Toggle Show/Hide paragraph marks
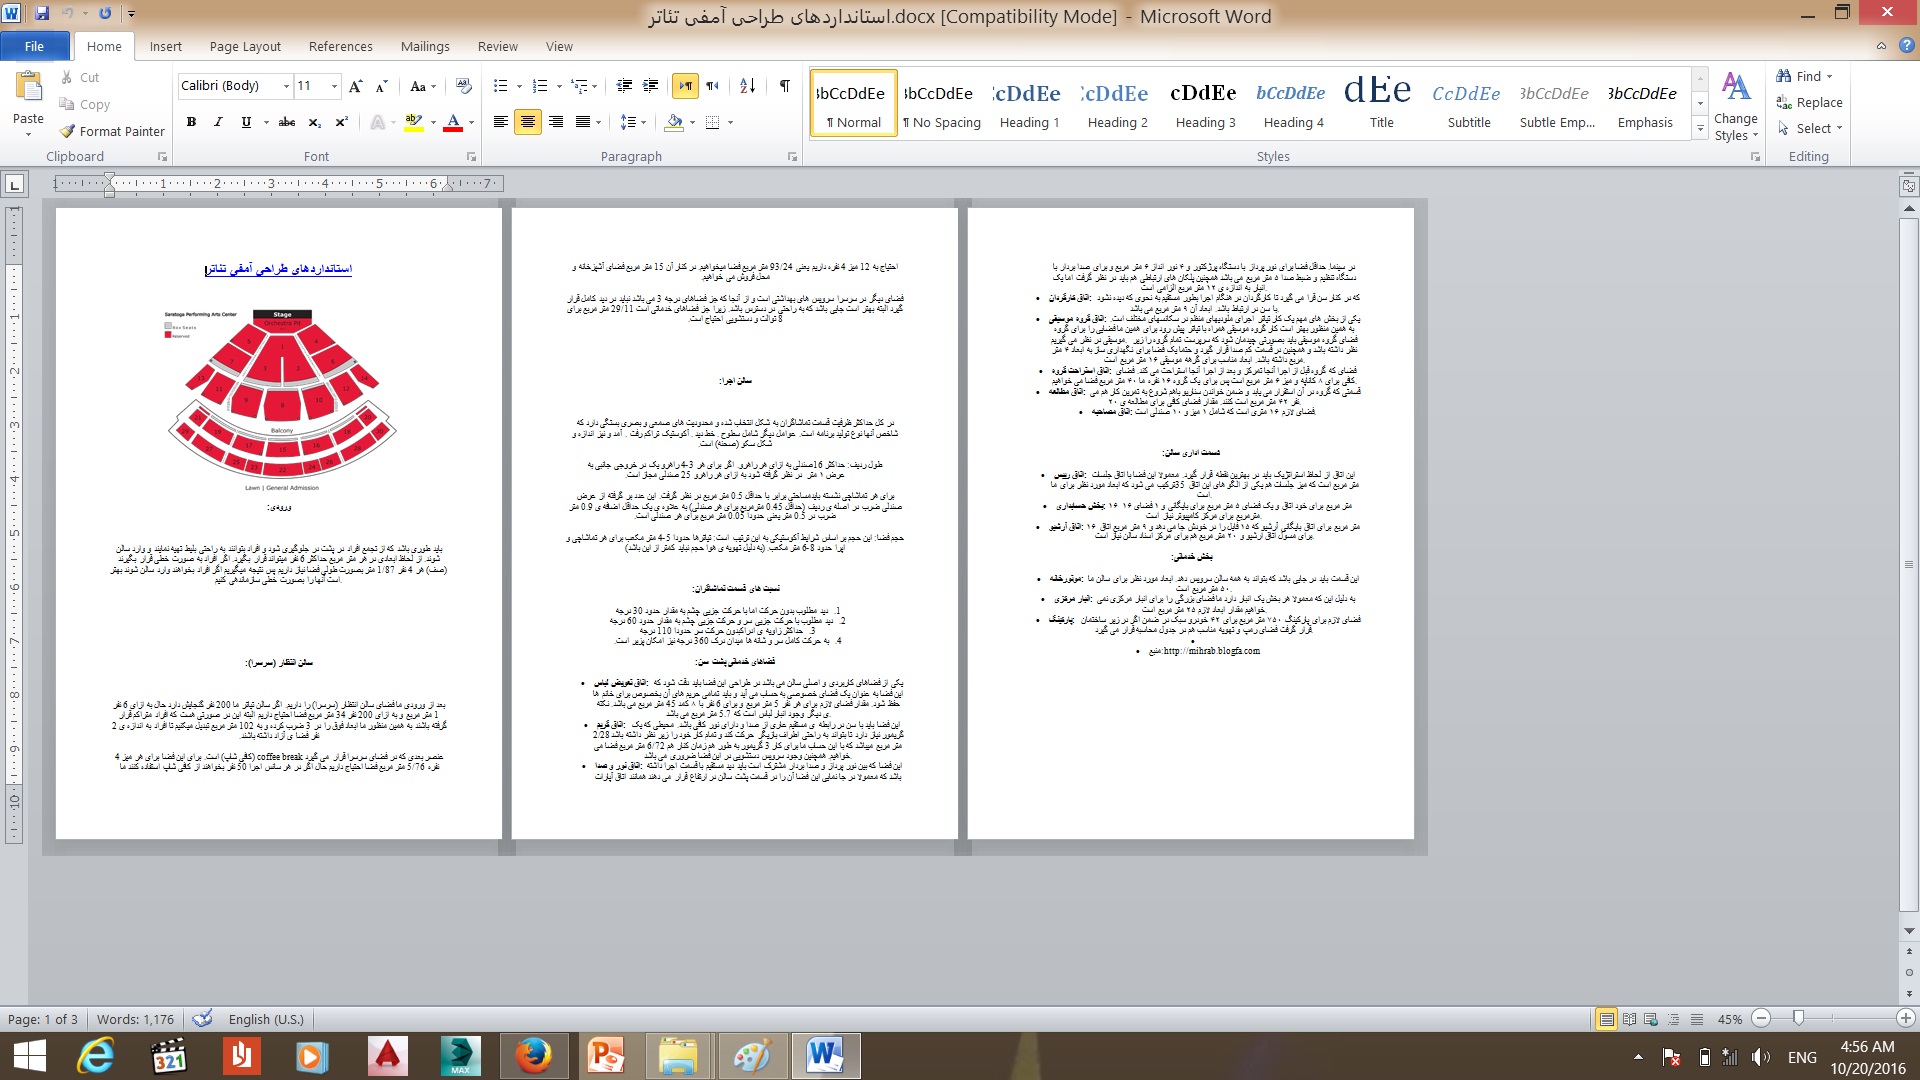The image size is (1920, 1080). point(785,86)
